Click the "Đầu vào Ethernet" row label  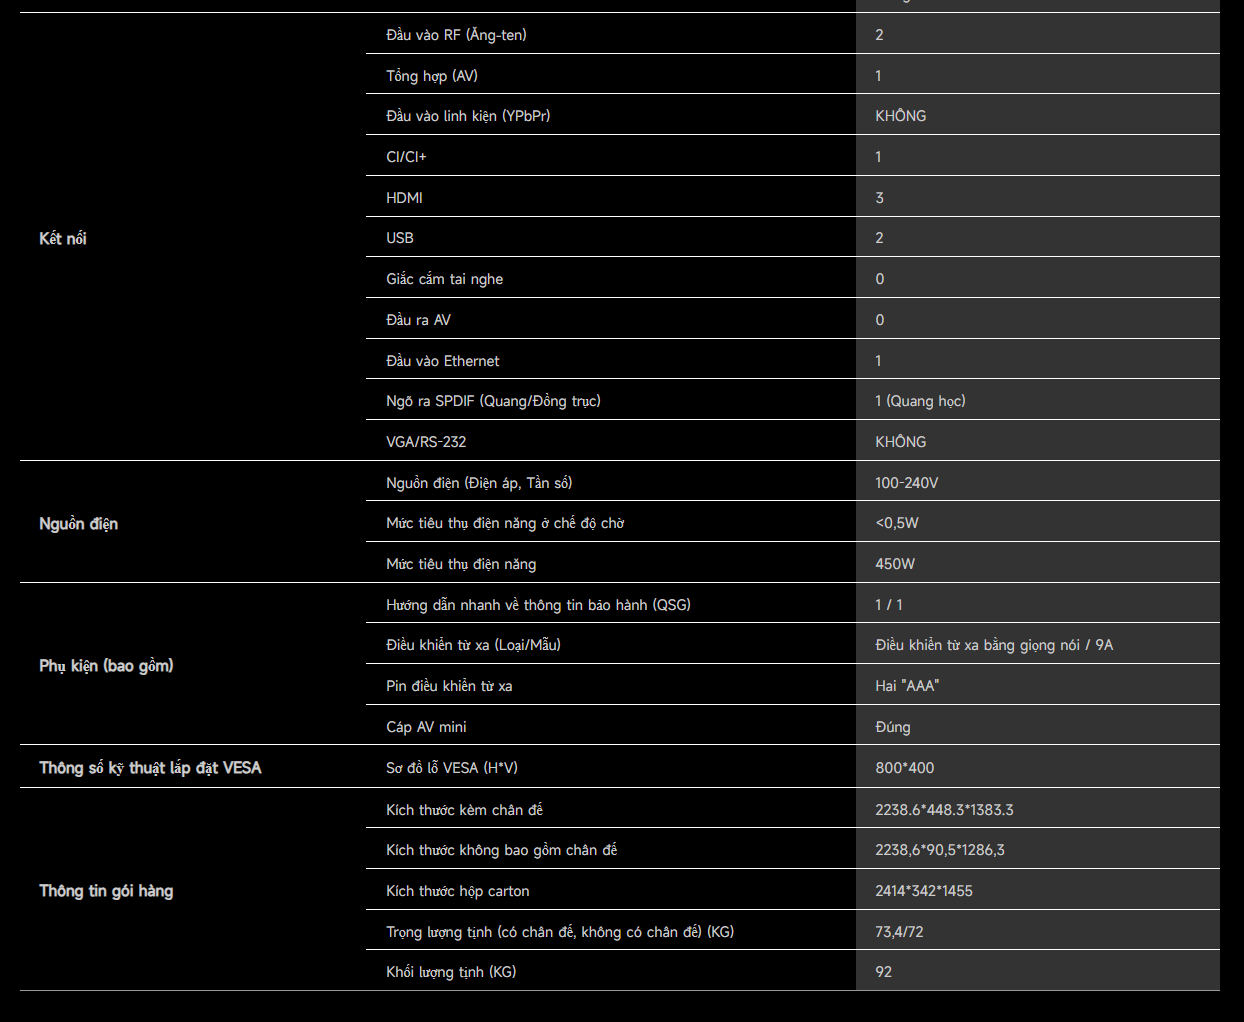tap(442, 361)
